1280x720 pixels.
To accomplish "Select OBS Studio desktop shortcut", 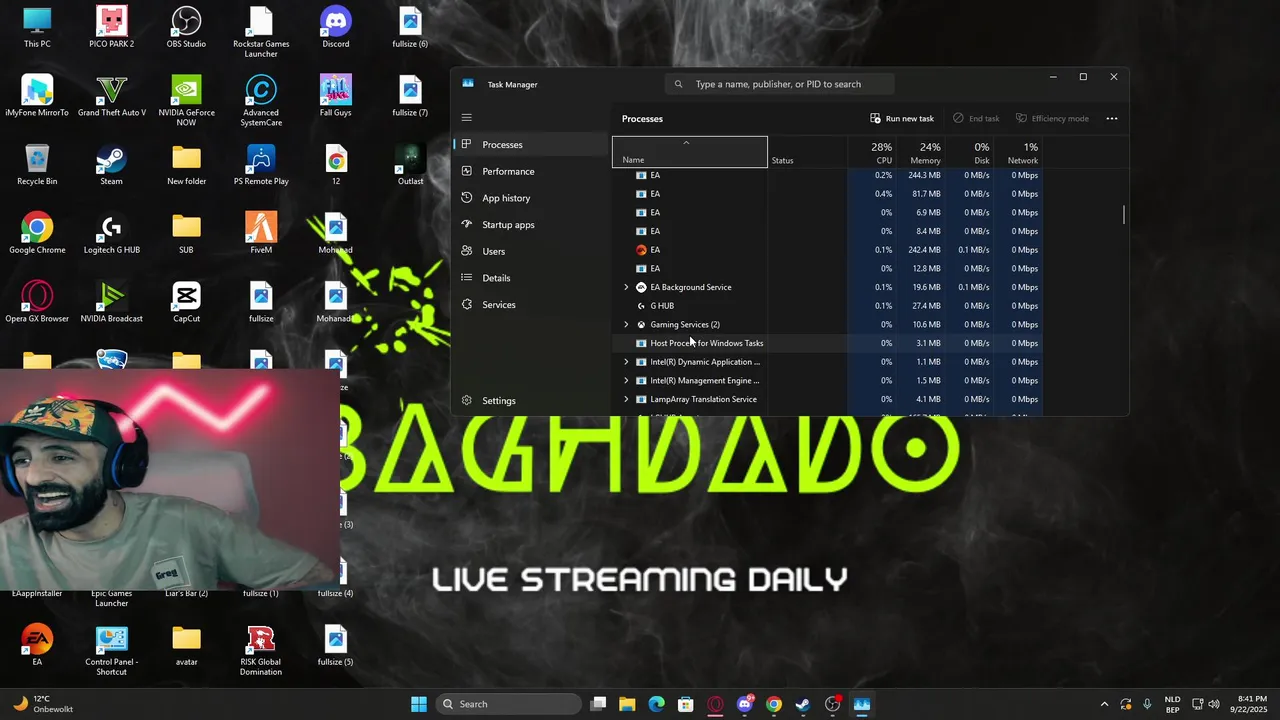I will (x=186, y=27).
